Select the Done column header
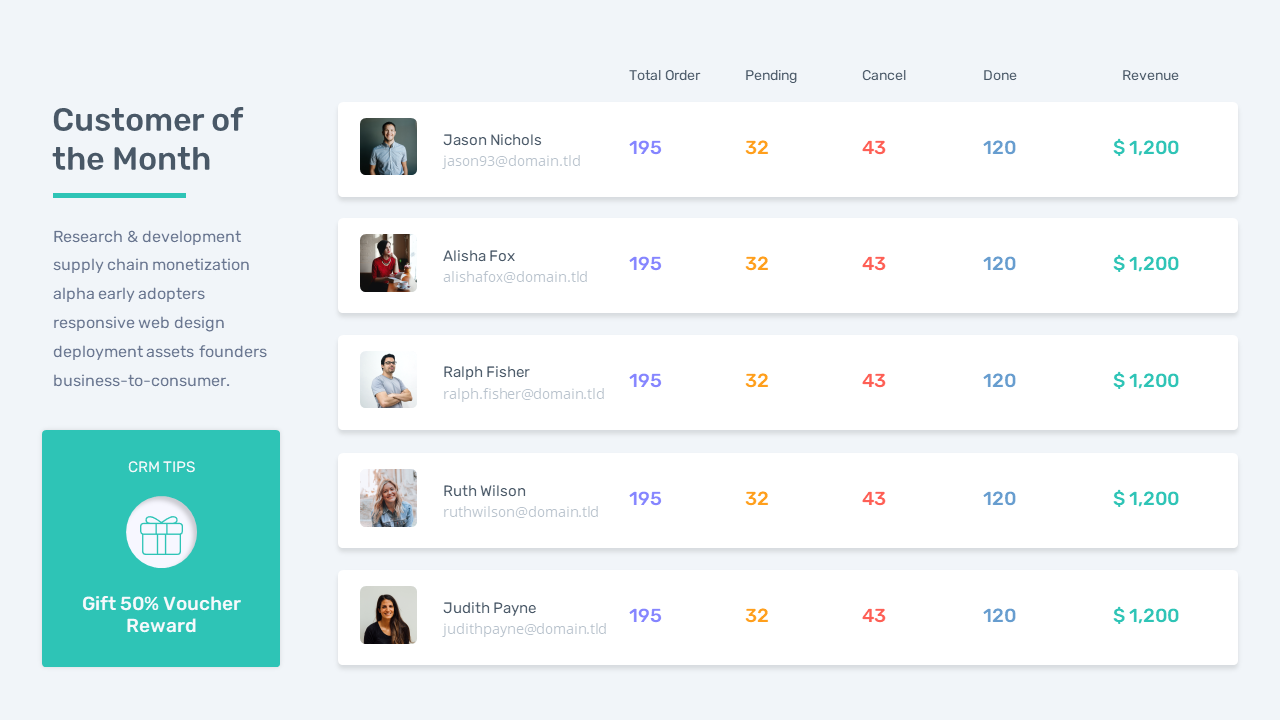 [1000, 75]
